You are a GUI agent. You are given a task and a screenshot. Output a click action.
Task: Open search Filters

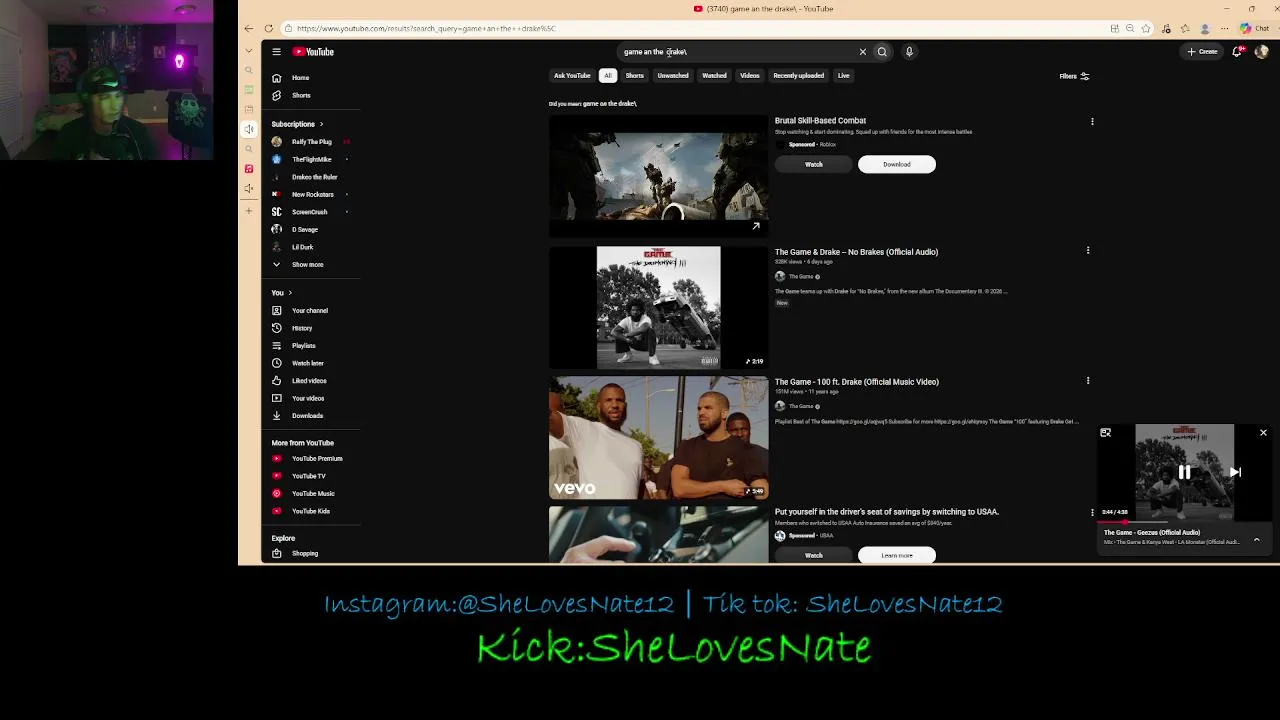tap(1074, 76)
